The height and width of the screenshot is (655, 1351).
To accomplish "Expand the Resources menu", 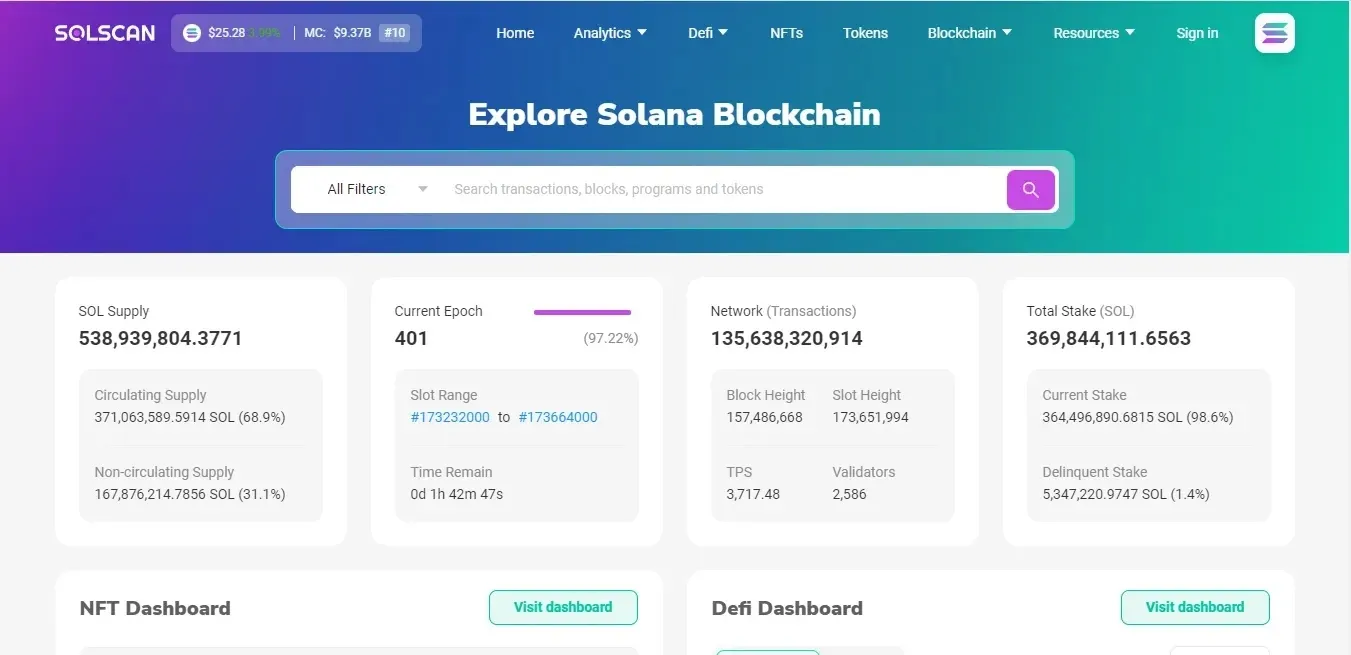I will click(x=1094, y=33).
